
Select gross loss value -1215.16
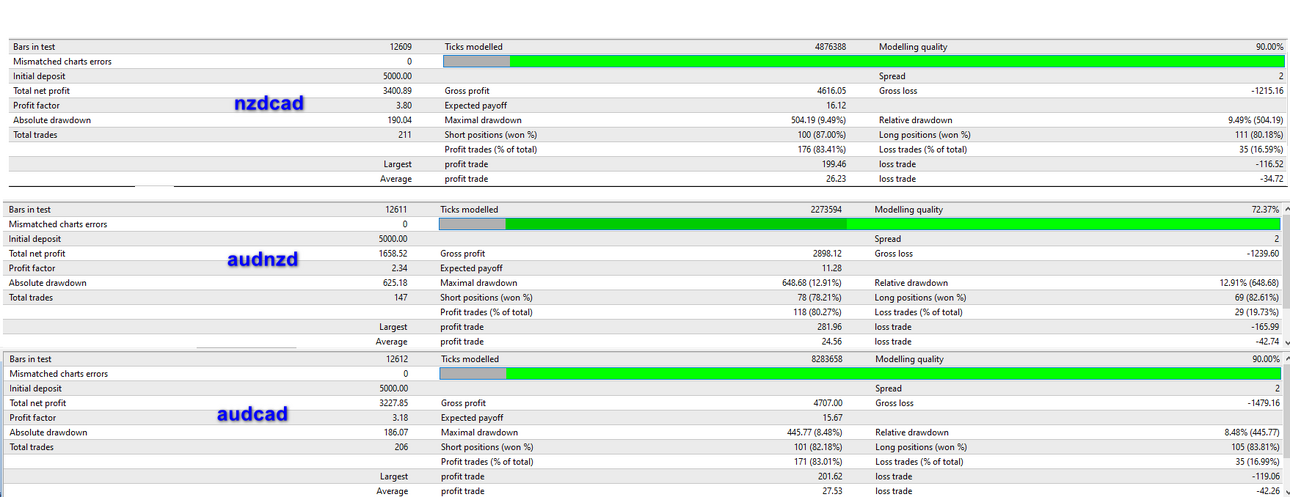tap(1265, 91)
